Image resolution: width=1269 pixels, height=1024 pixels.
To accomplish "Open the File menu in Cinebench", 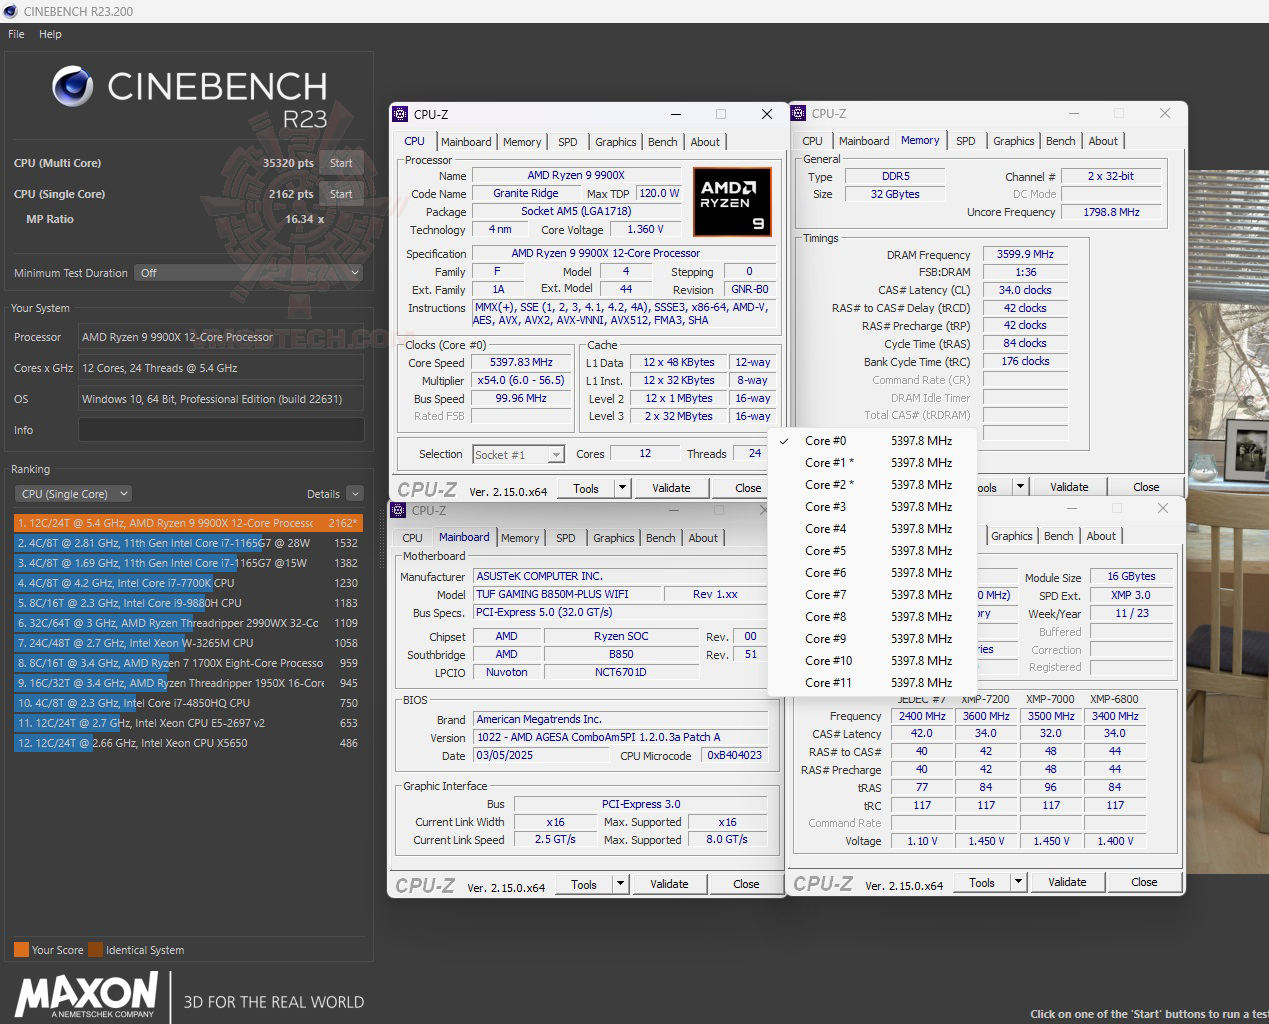I will coord(16,34).
